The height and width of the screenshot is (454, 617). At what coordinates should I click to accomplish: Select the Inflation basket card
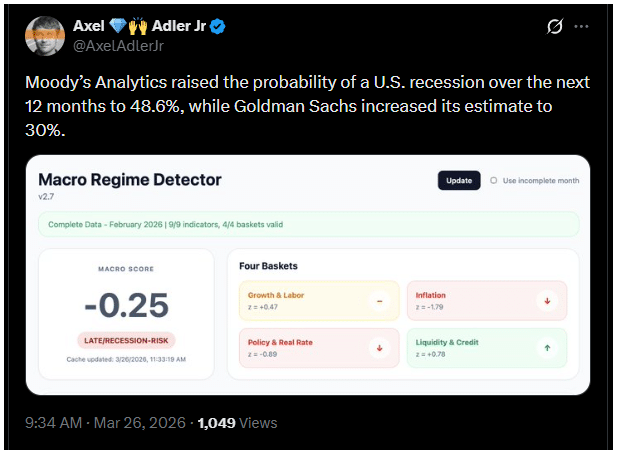[x=485, y=301]
